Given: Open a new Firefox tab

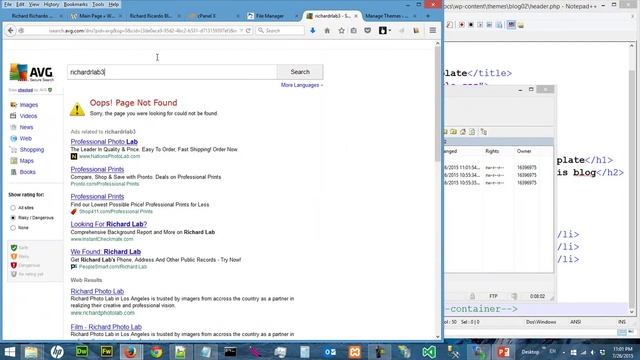Looking at the screenshot, I should tap(428, 16).
